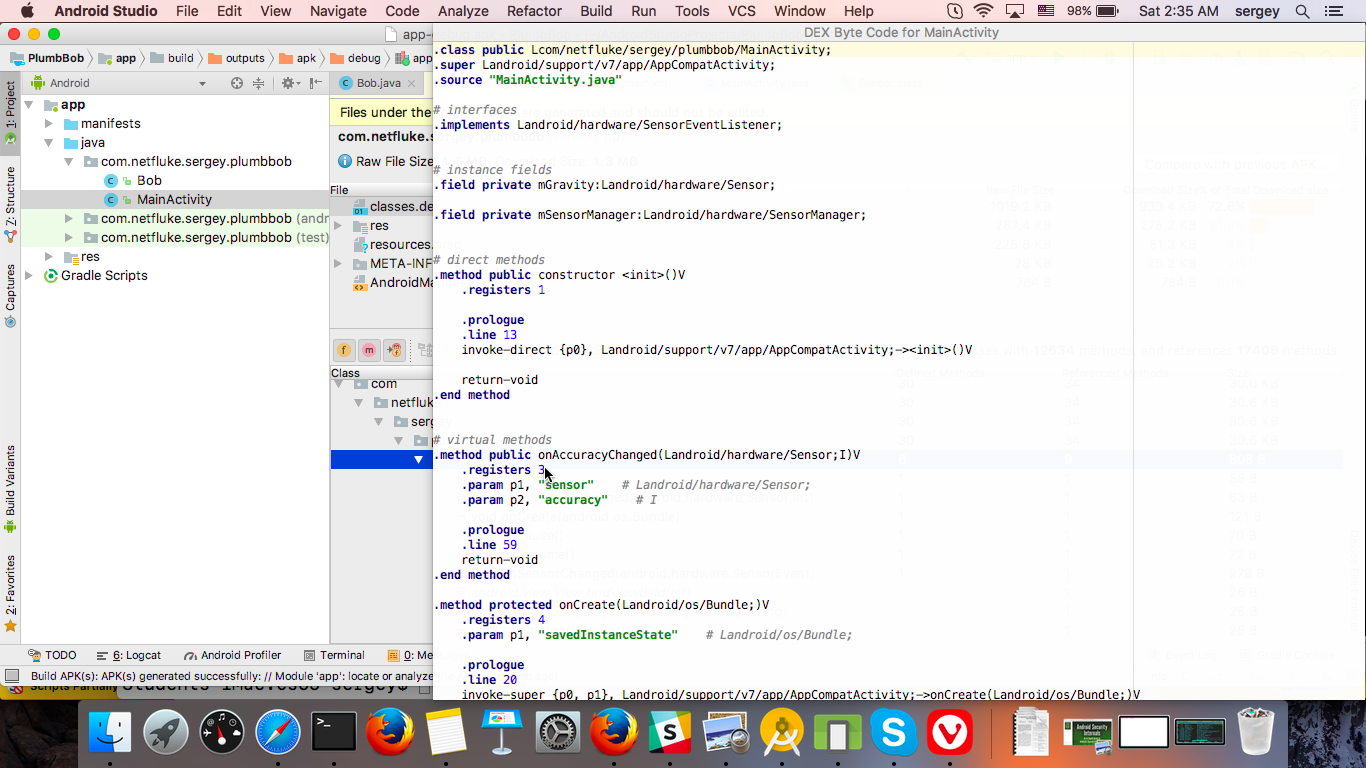Switch to the Bob.java editor tab
The width and height of the screenshot is (1366, 768).
[378, 83]
